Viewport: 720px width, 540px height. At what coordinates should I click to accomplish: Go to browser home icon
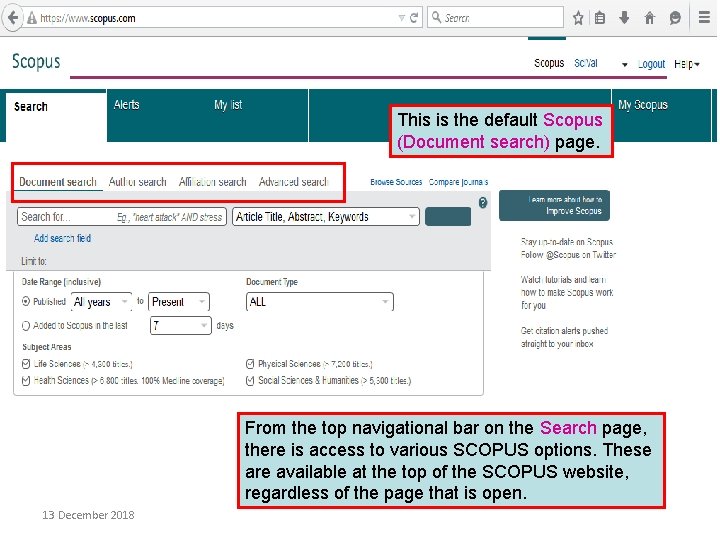pyautogui.click(x=649, y=18)
